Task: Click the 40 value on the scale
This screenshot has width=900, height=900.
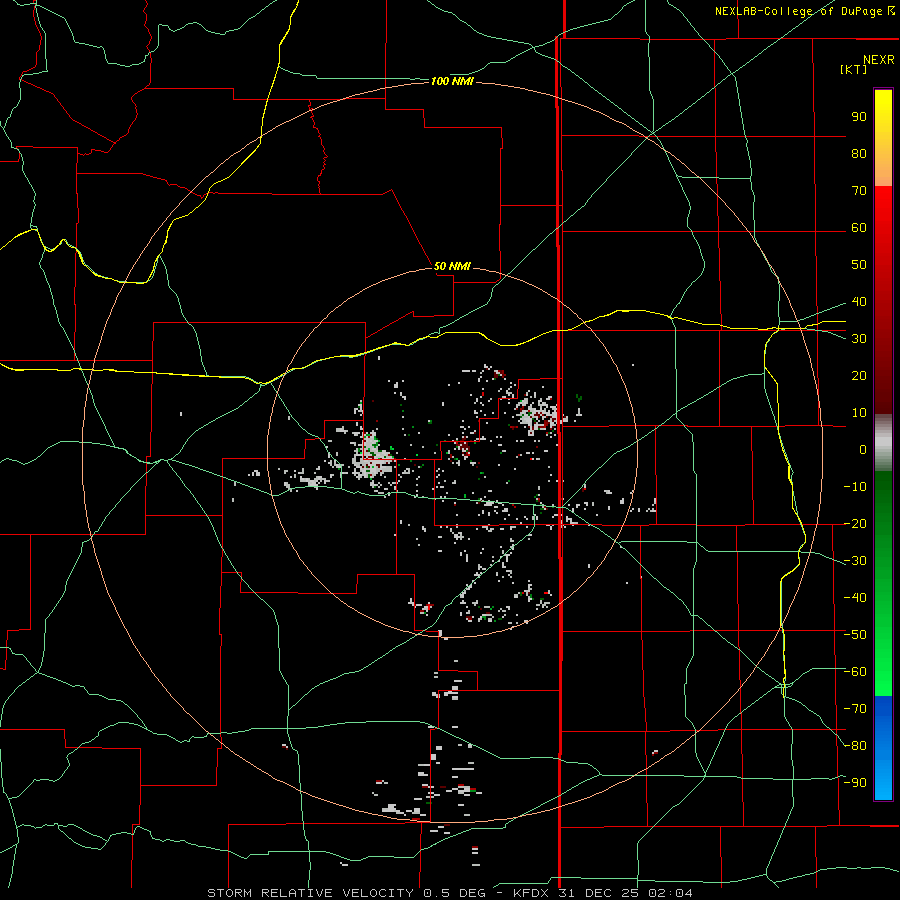Action: click(859, 302)
